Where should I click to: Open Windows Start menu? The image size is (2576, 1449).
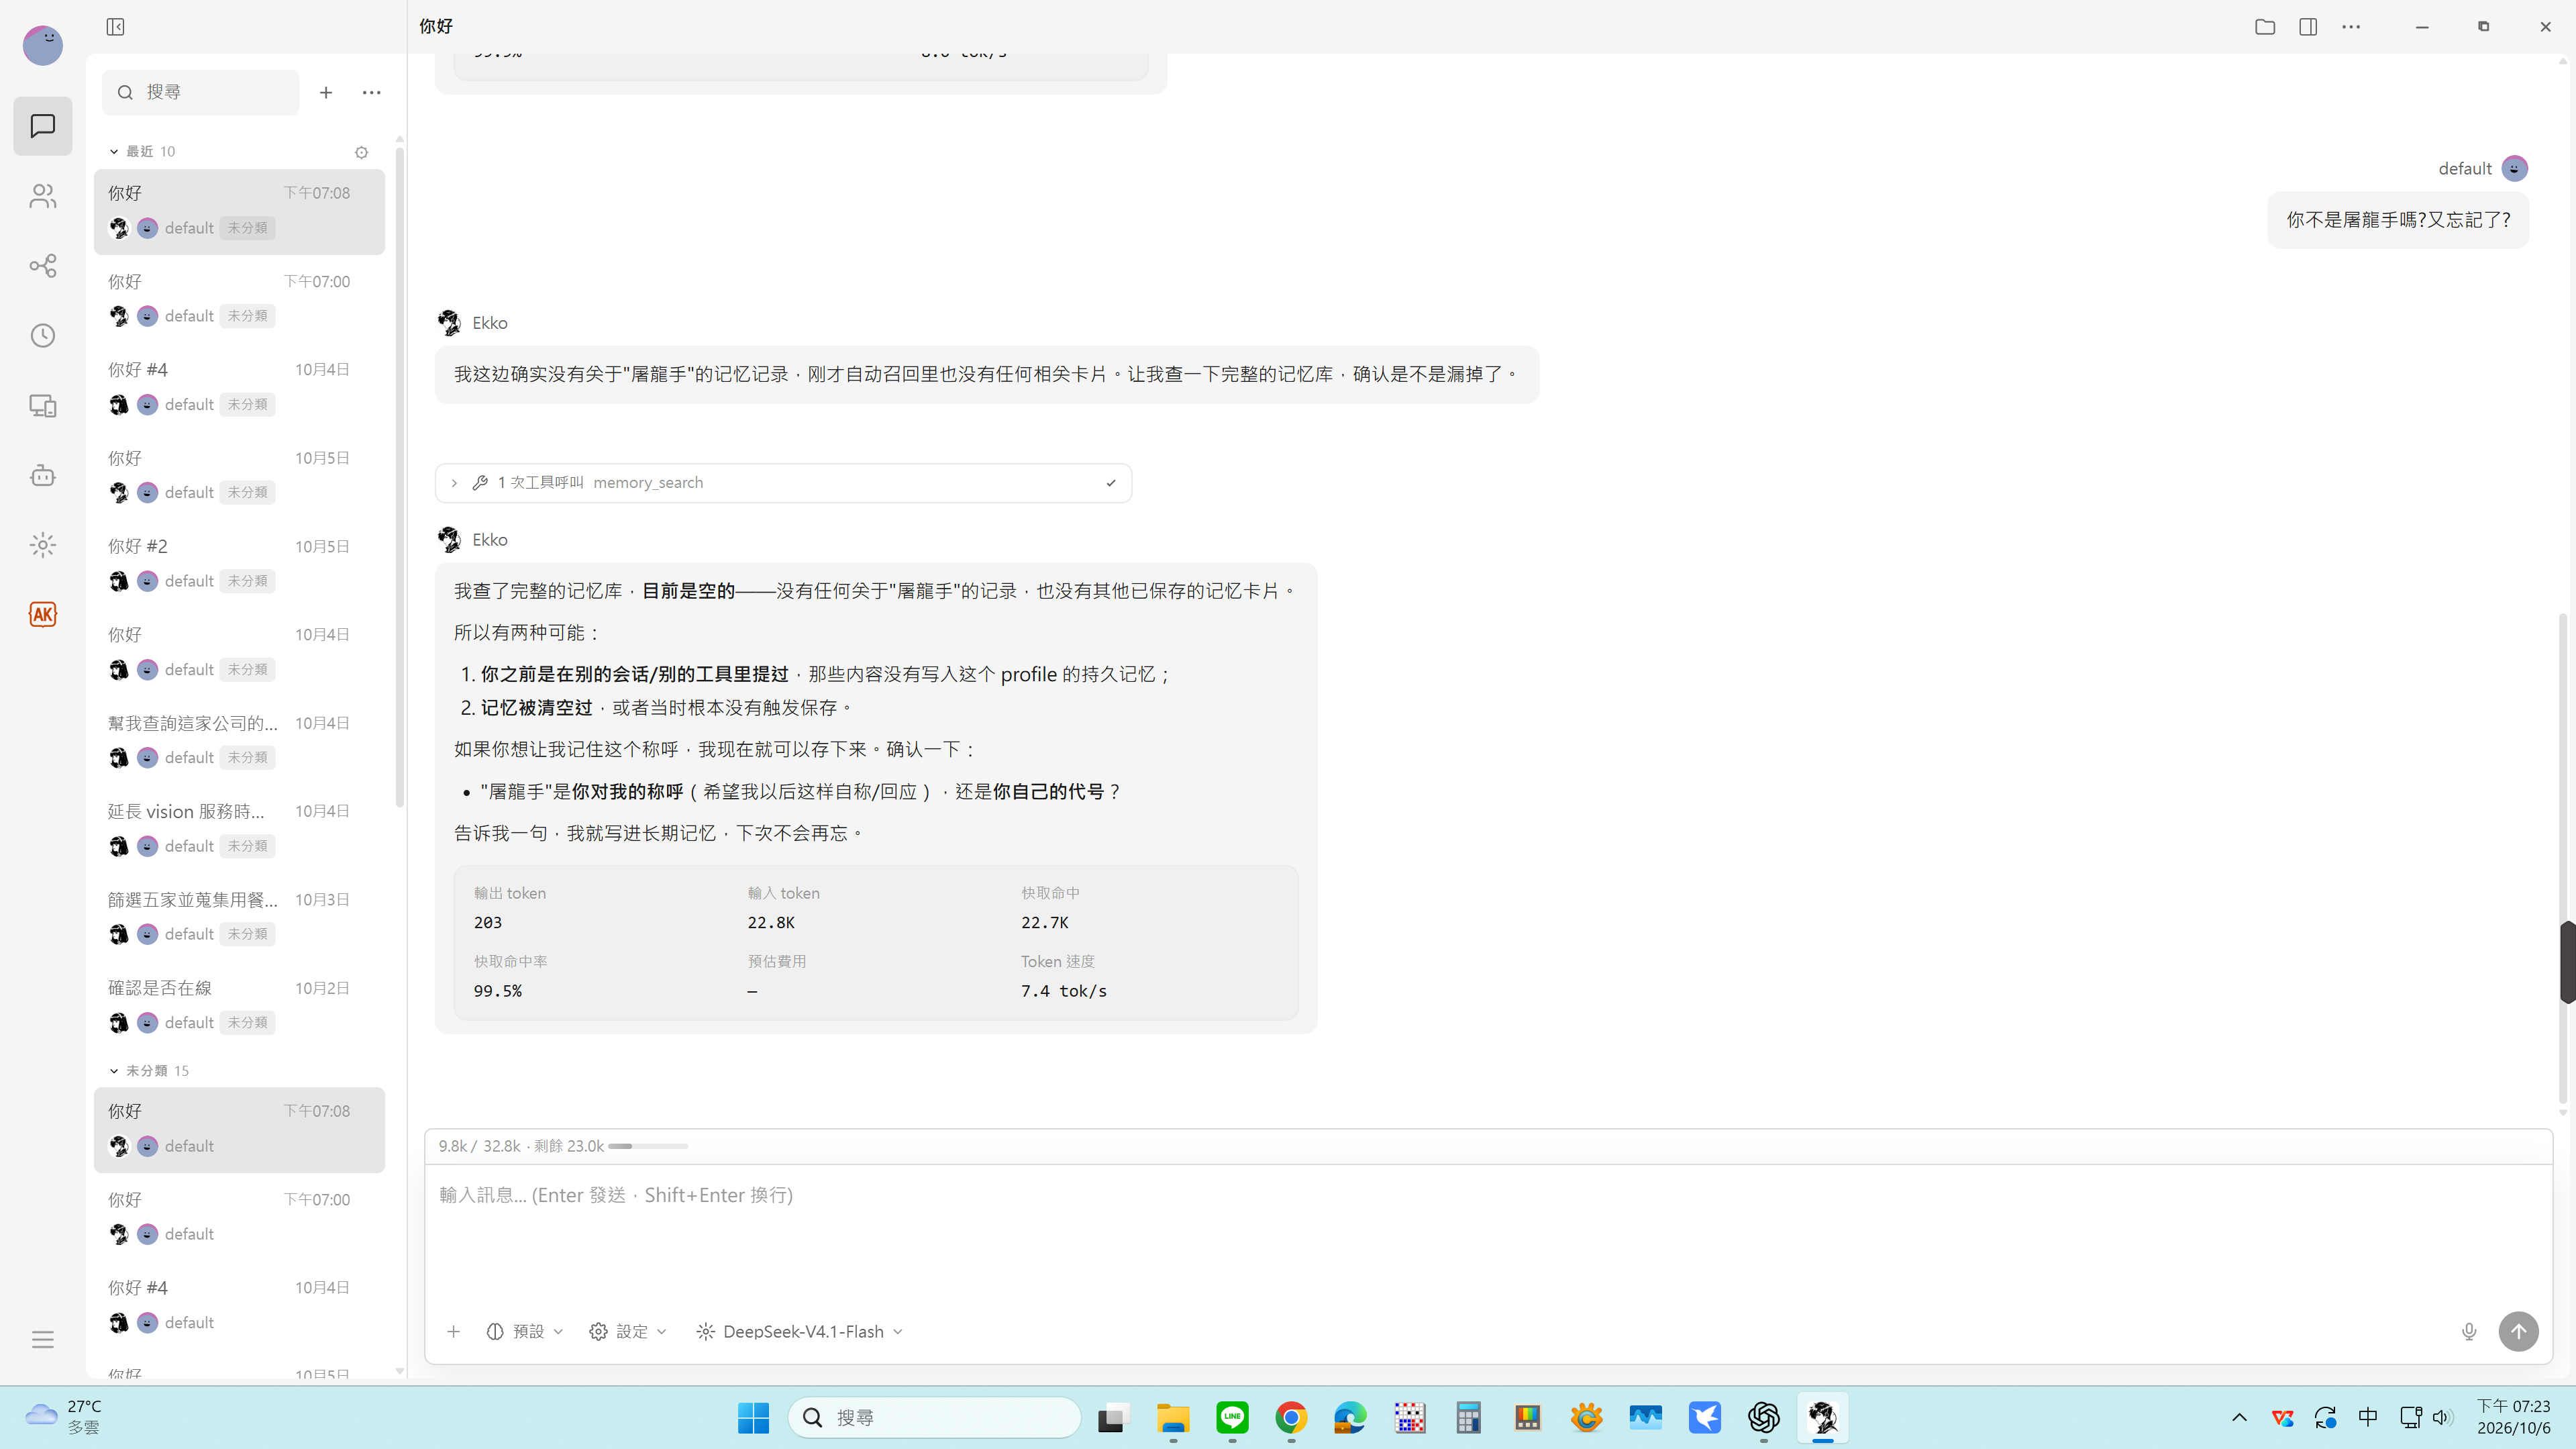click(x=753, y=1418)
